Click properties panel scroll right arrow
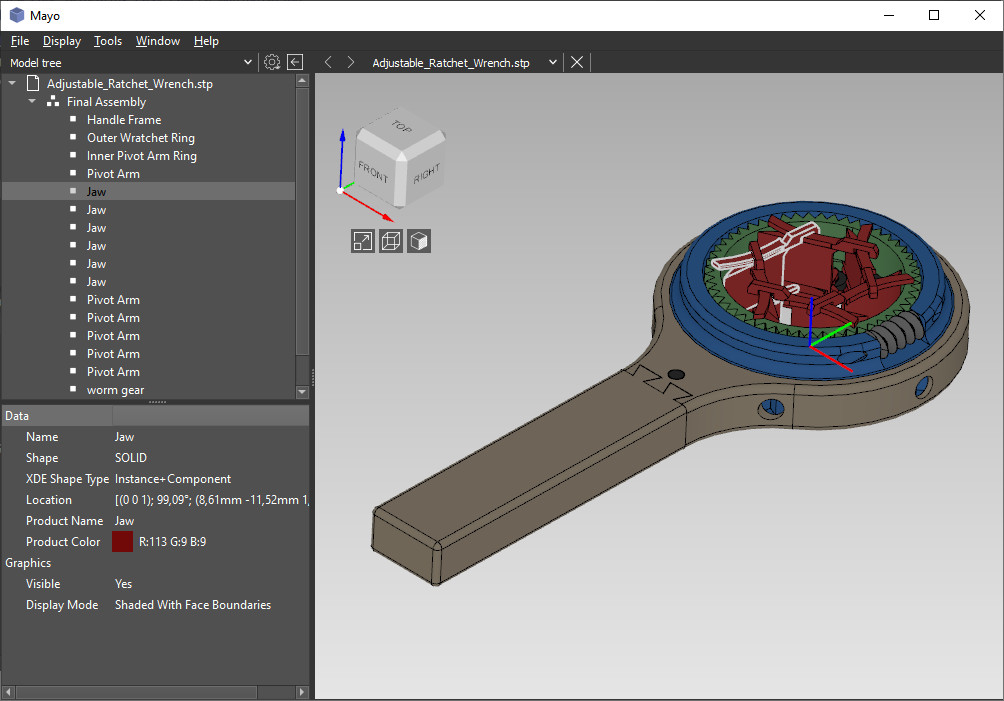Image resolution: width=1004 pixels, height=701 pixels. (x=302, y=692)
